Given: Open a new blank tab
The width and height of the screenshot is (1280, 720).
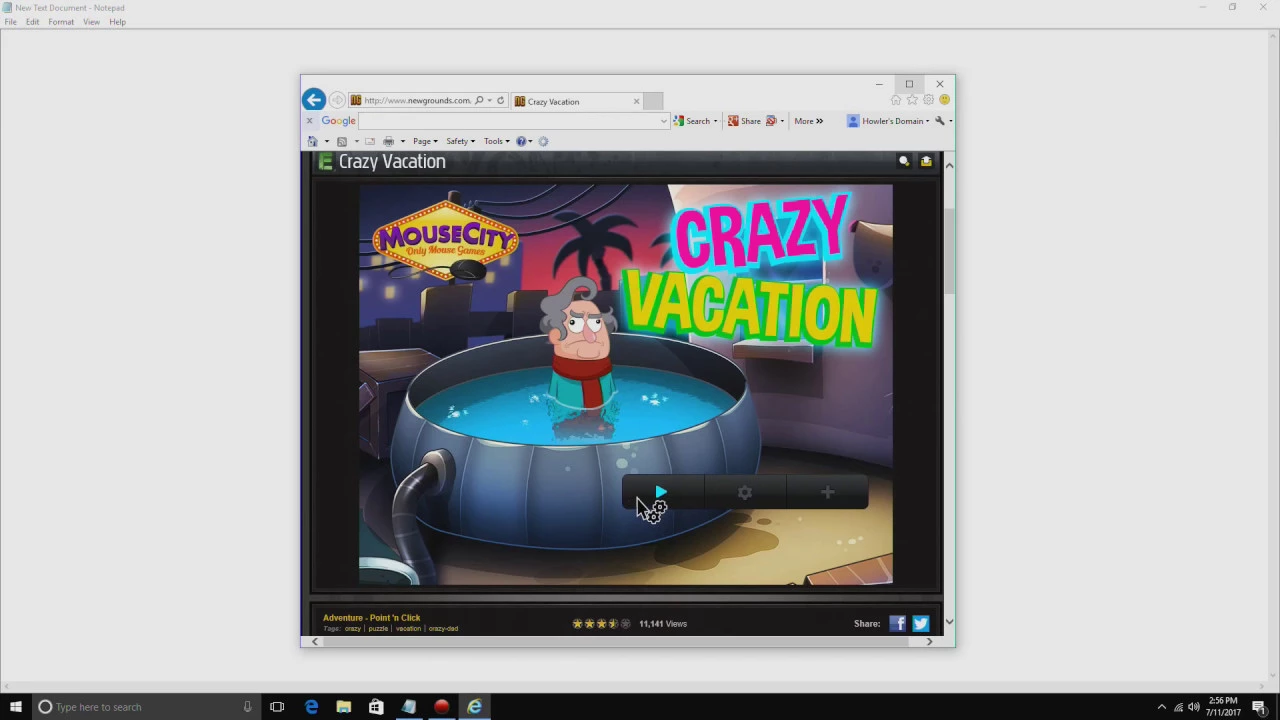Looking at the screenshot, I should click(x=653, y=101).
